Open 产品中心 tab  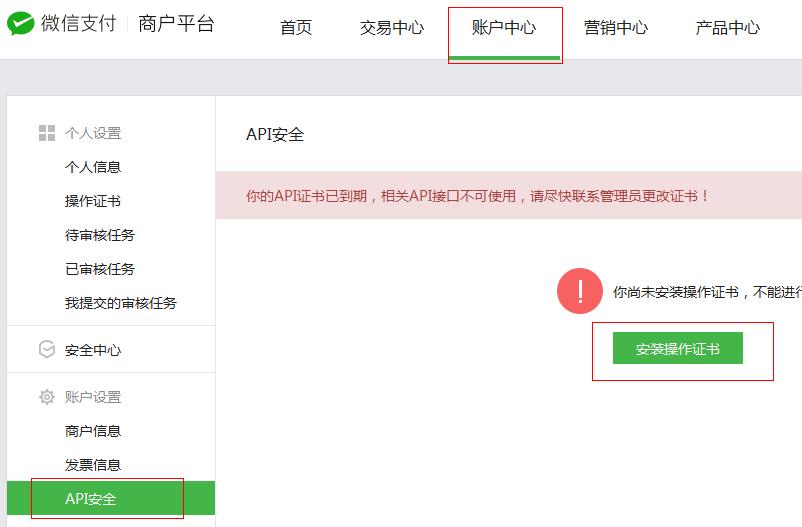tap(728, 28)
